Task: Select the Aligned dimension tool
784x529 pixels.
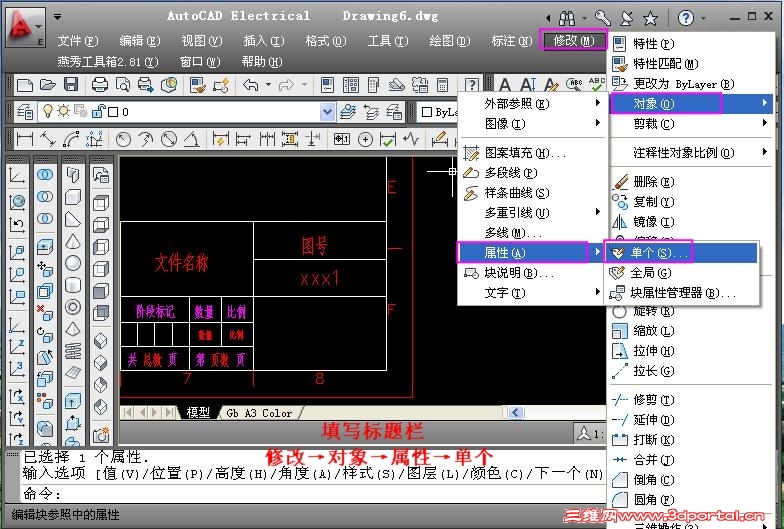Action: tap(48, 138)
